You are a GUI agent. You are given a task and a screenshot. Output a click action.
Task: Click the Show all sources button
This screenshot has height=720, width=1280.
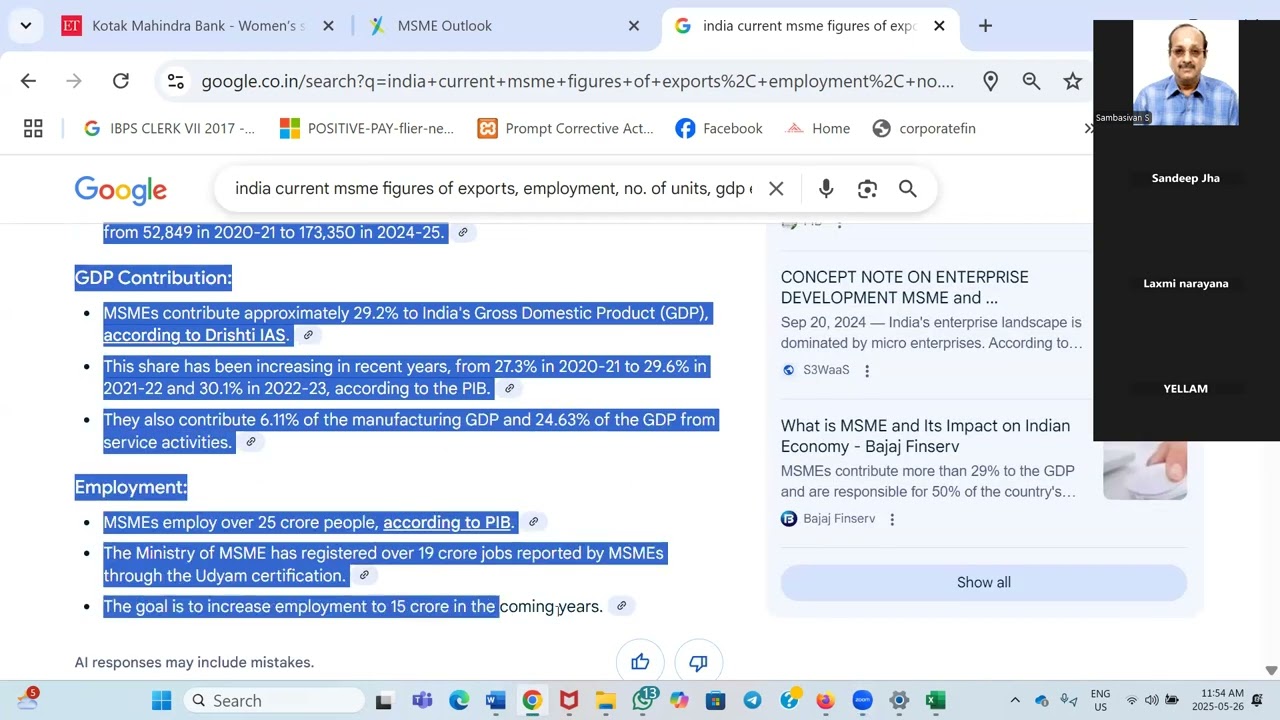[984, 582]
